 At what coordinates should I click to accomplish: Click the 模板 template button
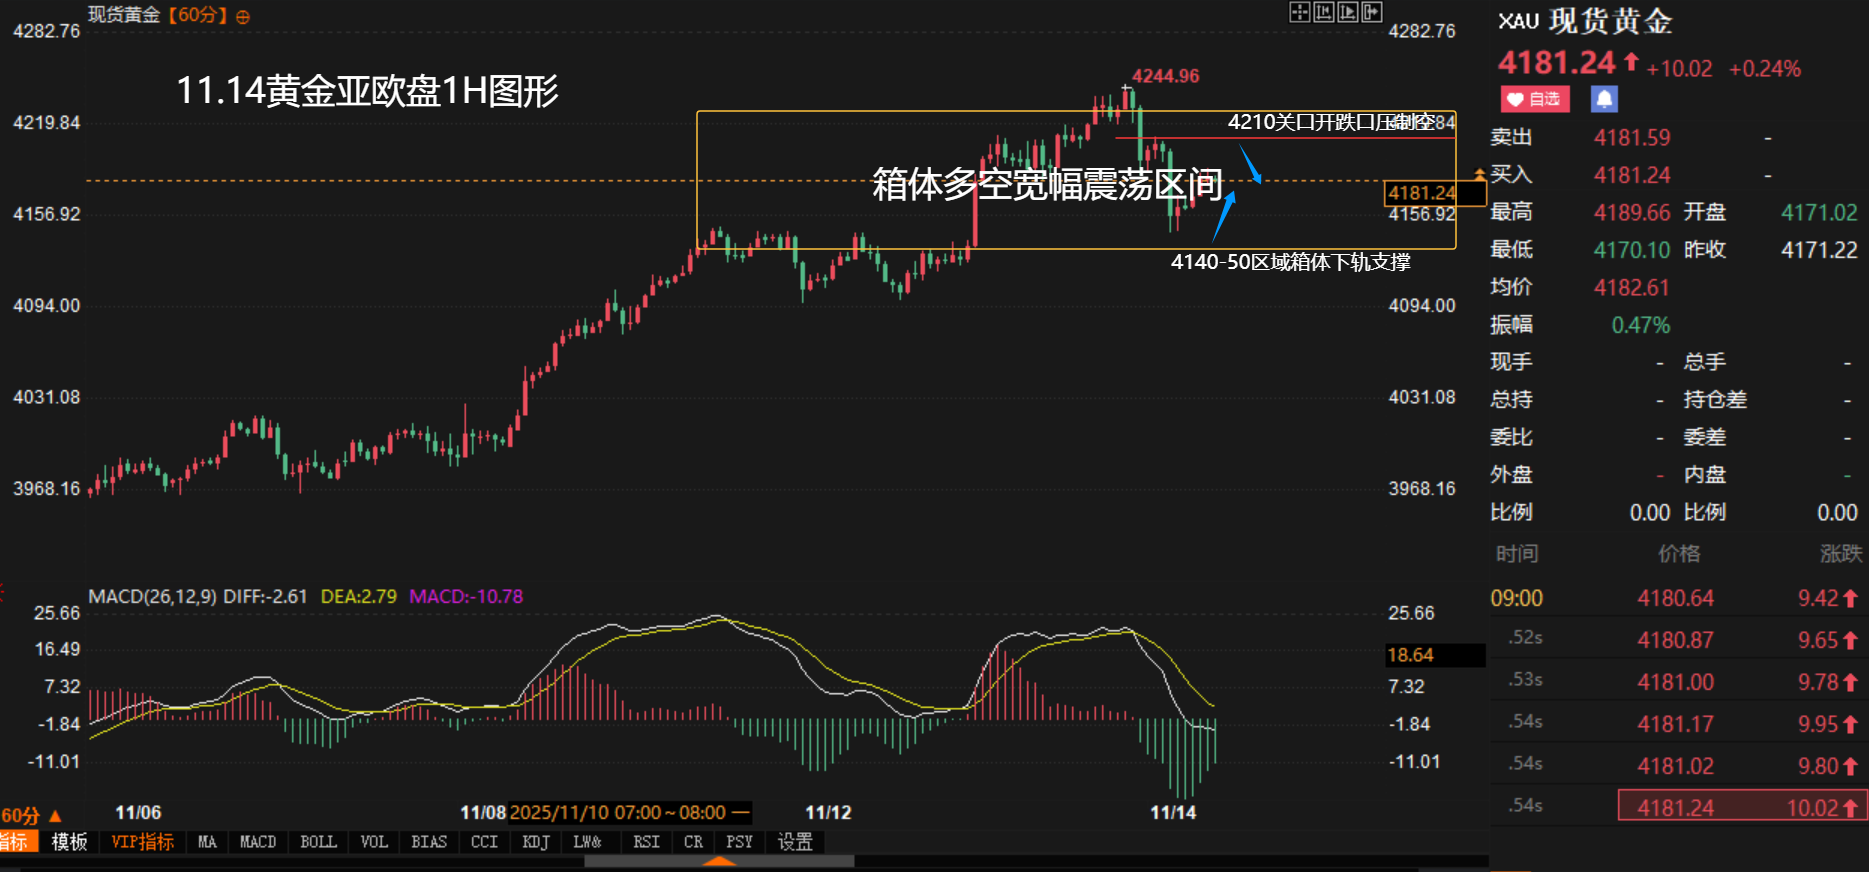point(69,842)
